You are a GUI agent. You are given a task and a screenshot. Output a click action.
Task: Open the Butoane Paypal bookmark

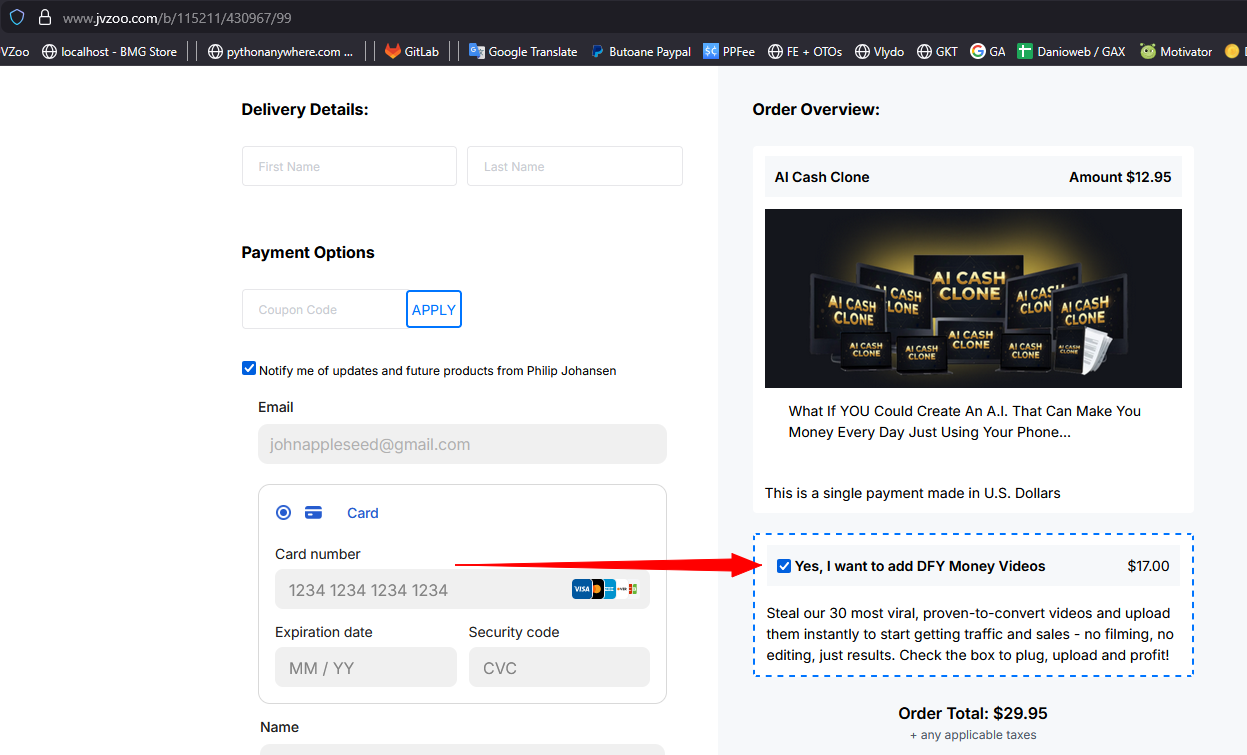point(640,51)
